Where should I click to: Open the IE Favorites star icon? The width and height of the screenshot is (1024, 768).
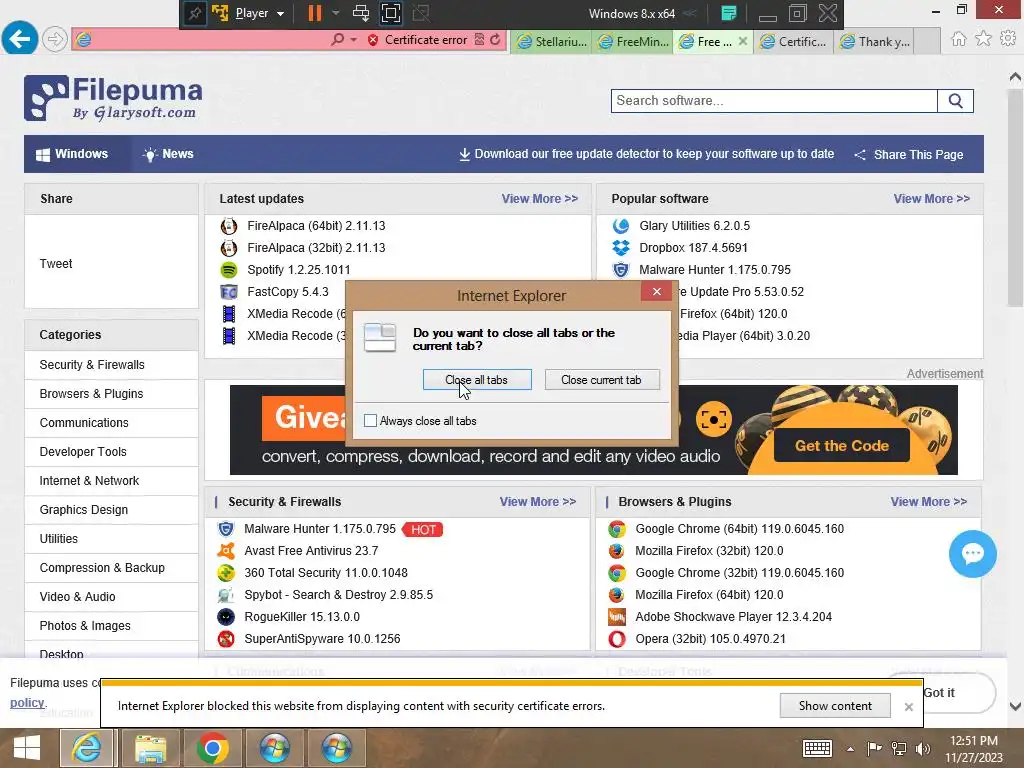(983, 39)
